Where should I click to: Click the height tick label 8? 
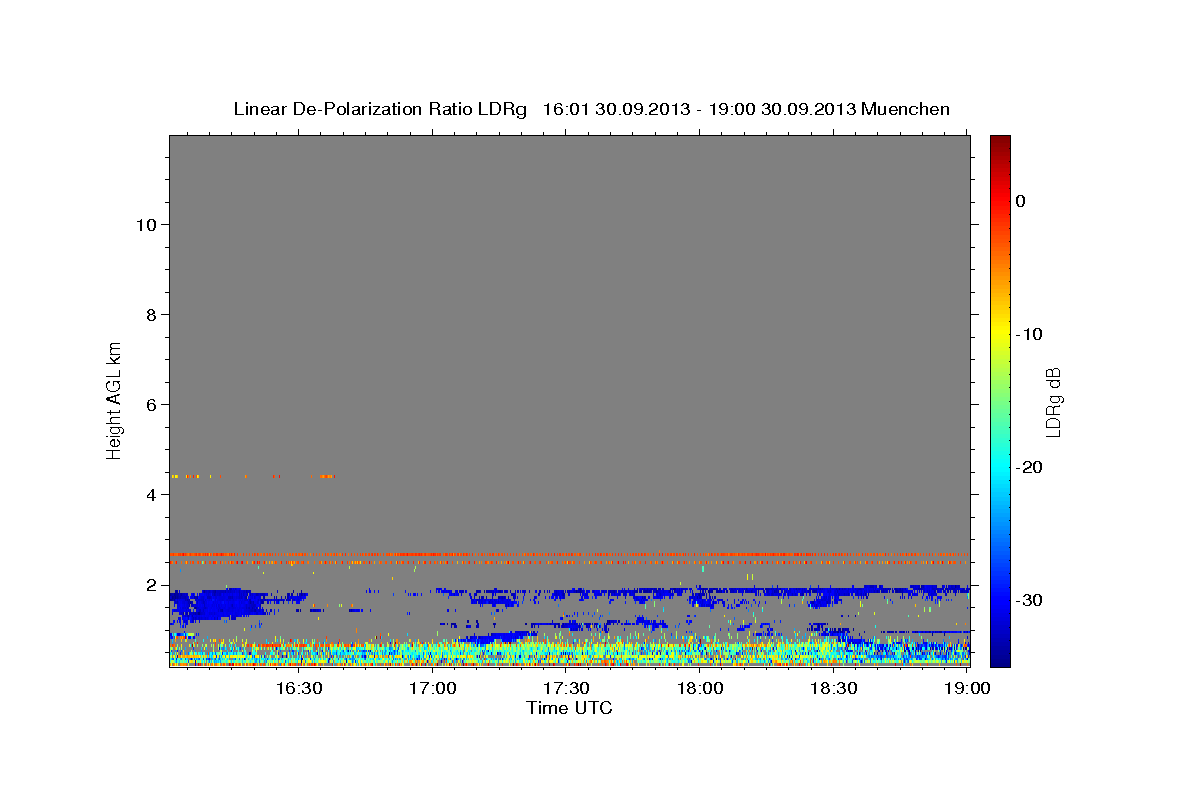tap(149, 314)
